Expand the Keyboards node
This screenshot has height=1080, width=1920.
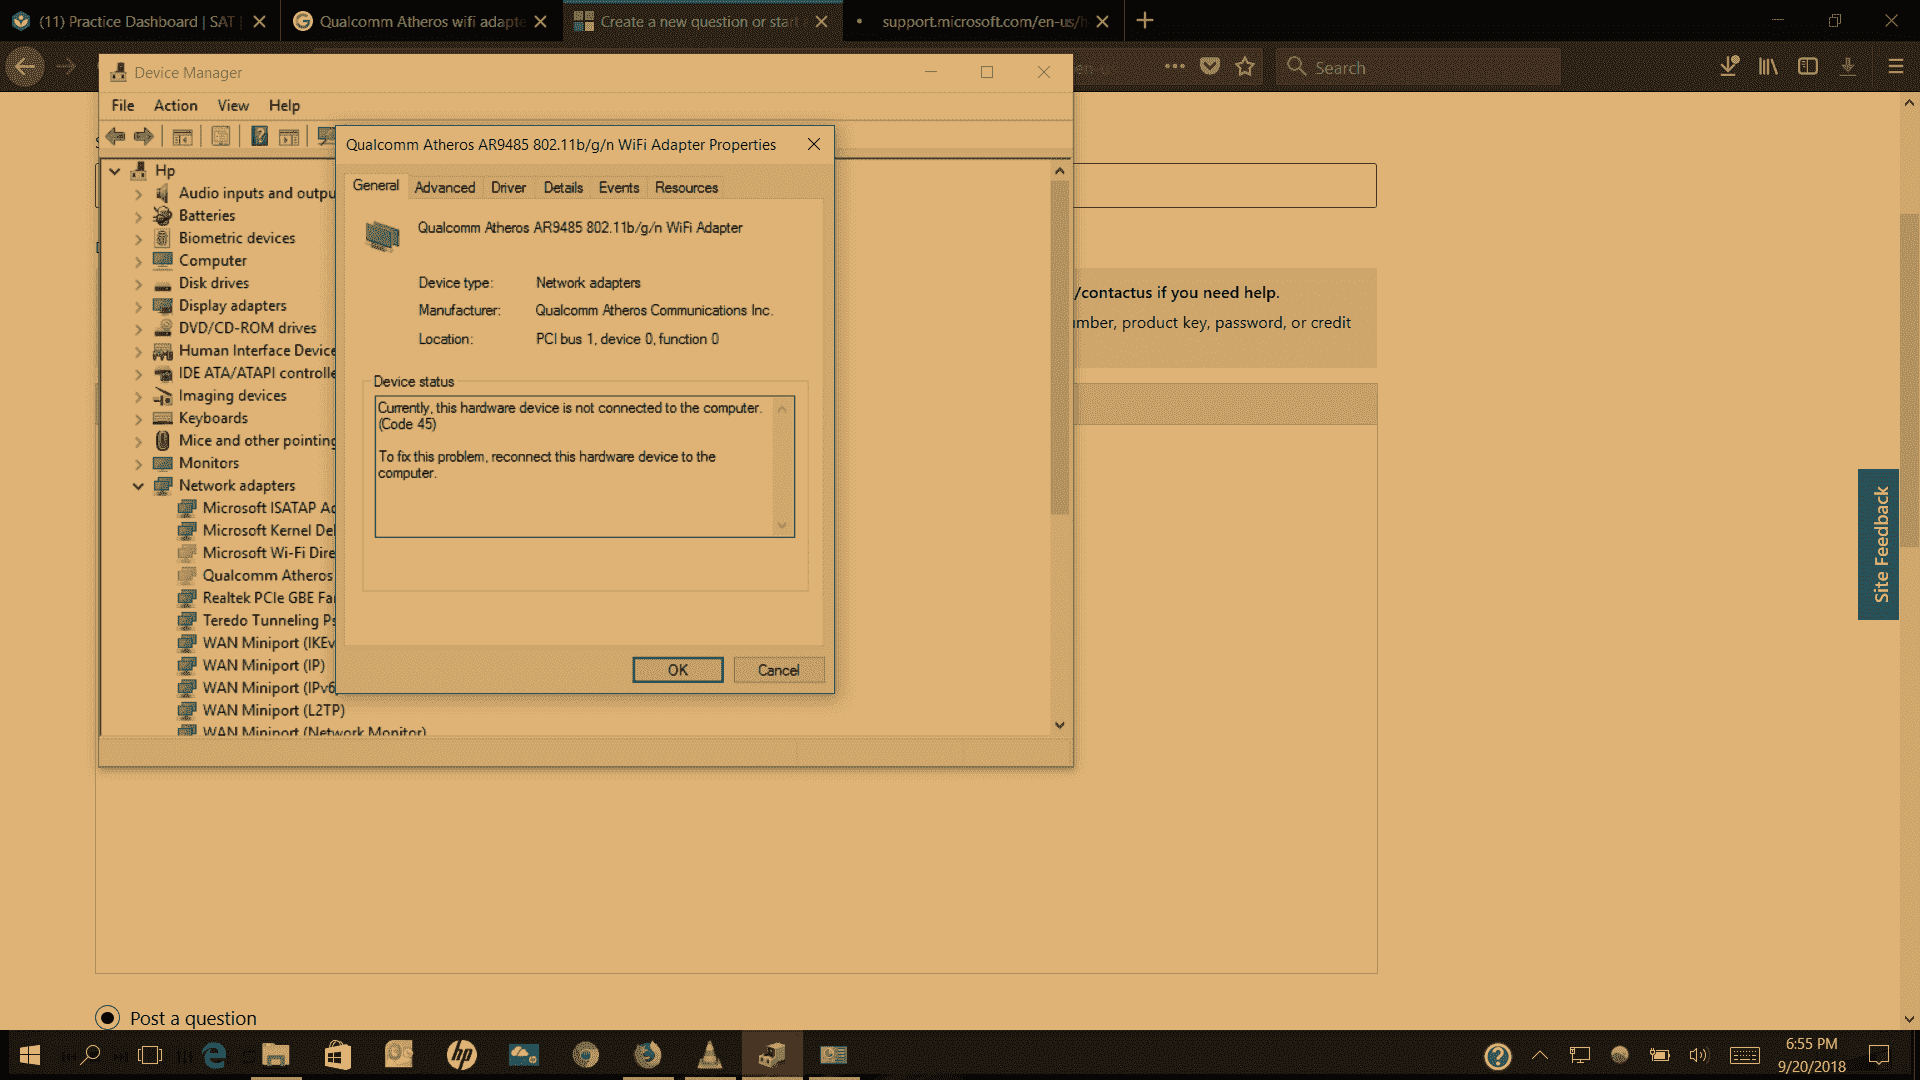tap(138, 418)
